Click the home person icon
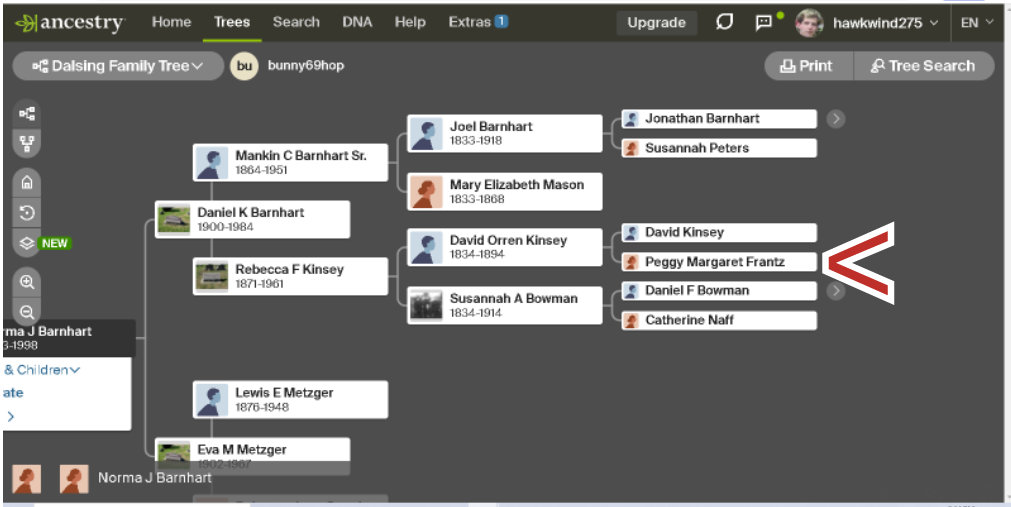Screen dimensions: 1011x507 click(27, 182)
